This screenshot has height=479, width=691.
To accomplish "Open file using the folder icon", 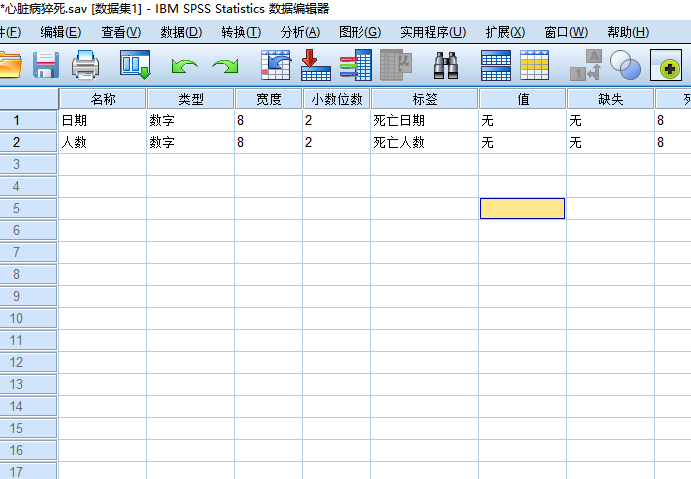I will [10, 65].
